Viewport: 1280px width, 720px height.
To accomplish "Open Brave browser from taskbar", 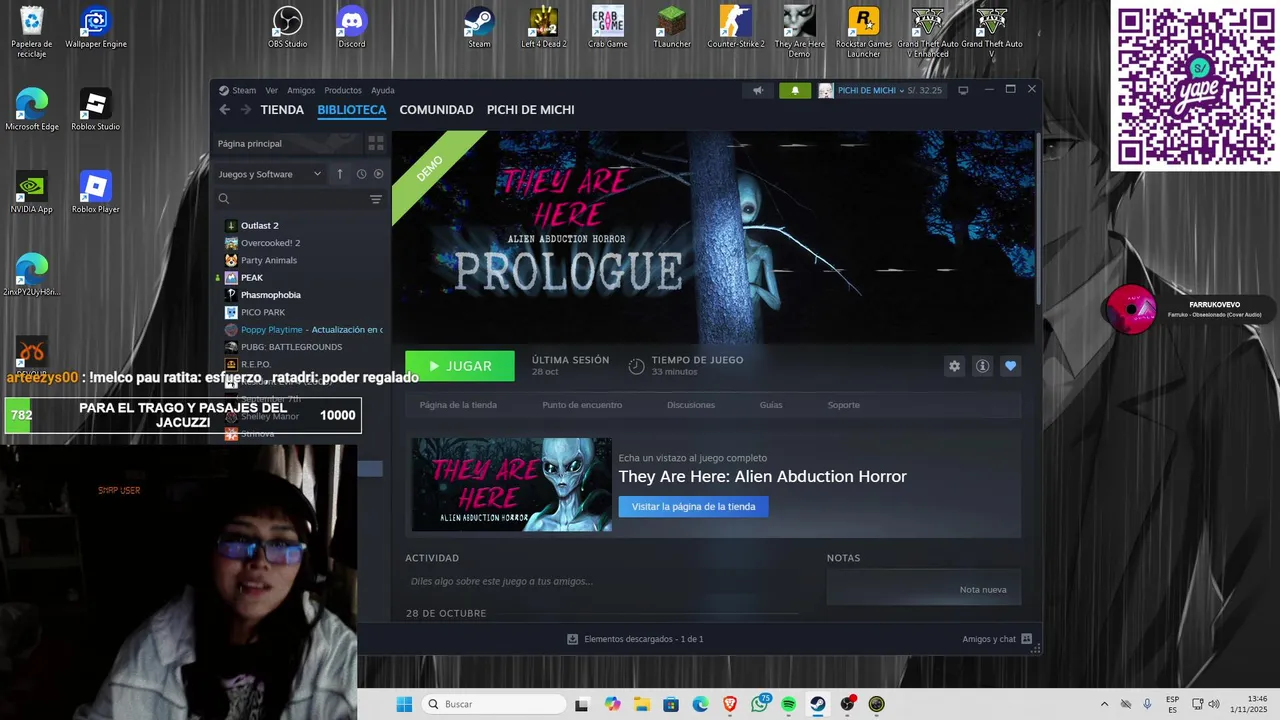I will coord(730,704).
